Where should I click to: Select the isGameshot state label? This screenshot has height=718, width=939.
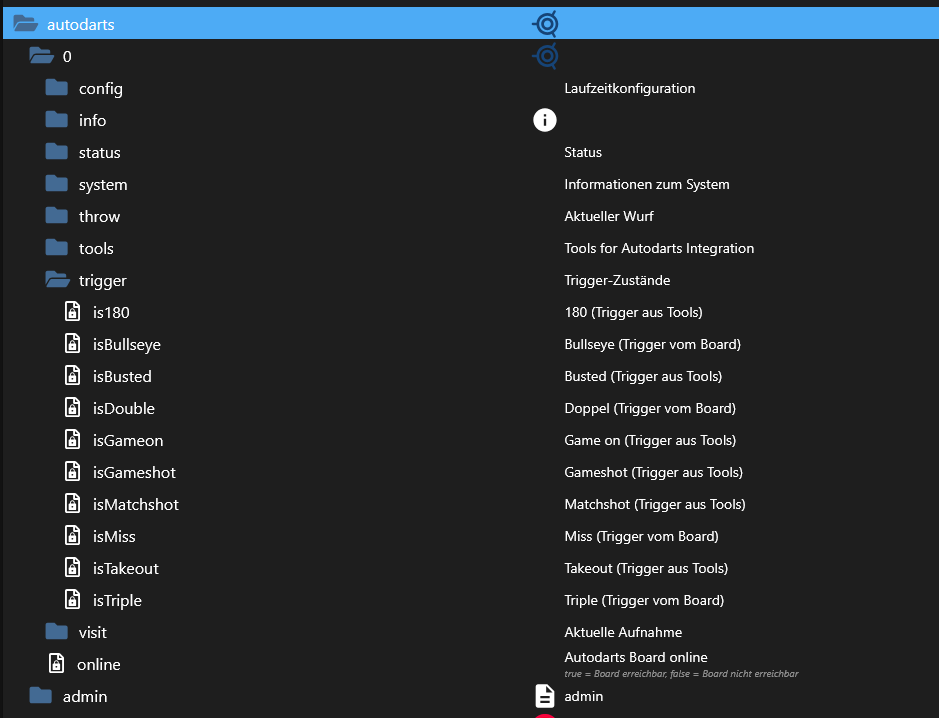click(x=134, y=472)
